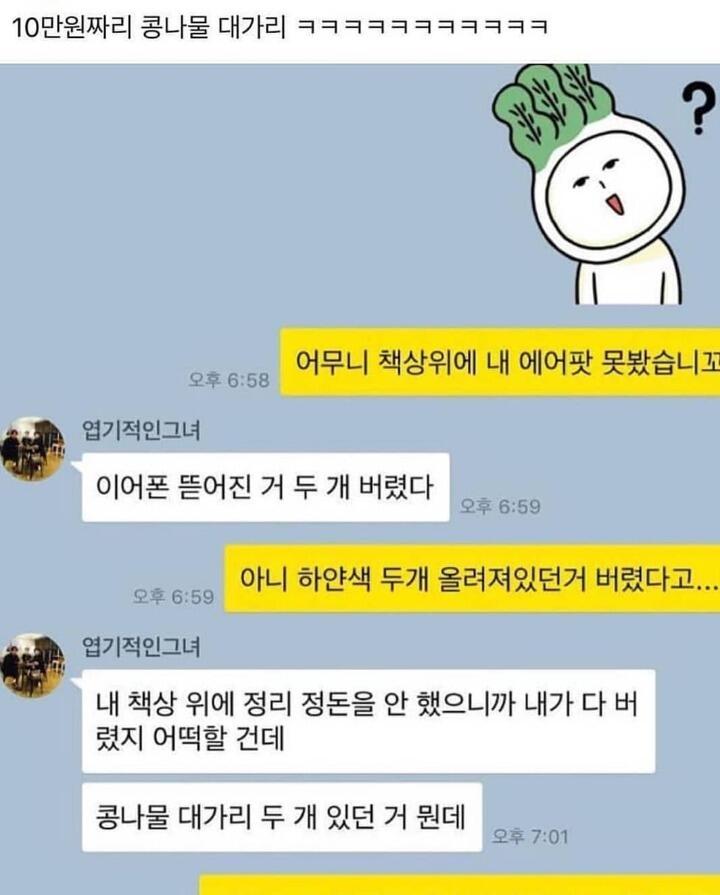This screenshot has height=895, width=720.
Task: Tap the 오후 7:01 timestamp
Action: point(530,837)
